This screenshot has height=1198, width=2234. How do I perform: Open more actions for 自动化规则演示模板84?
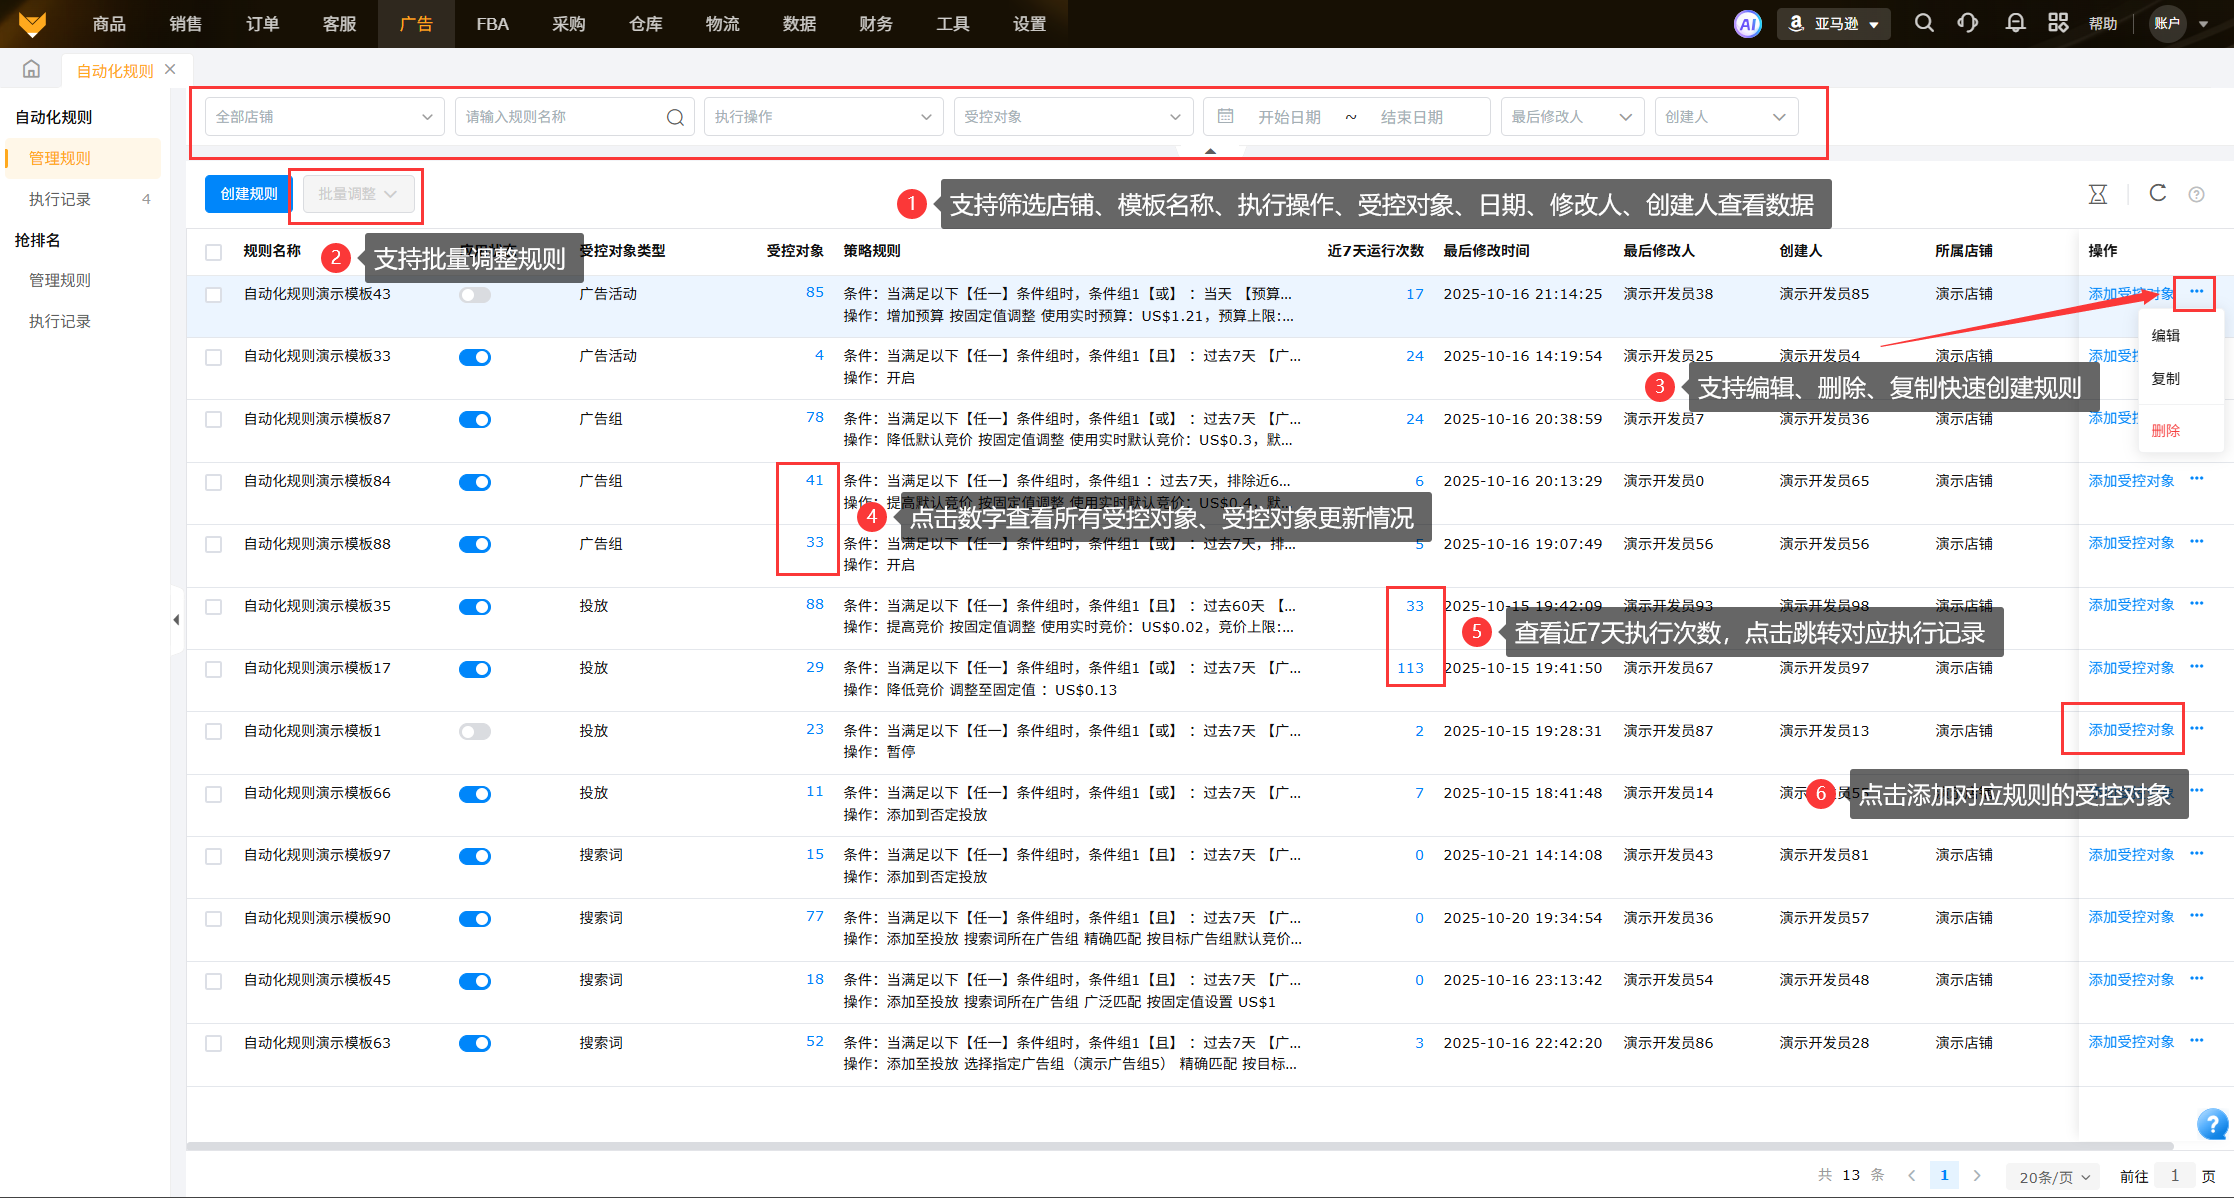pos(2196,479)
